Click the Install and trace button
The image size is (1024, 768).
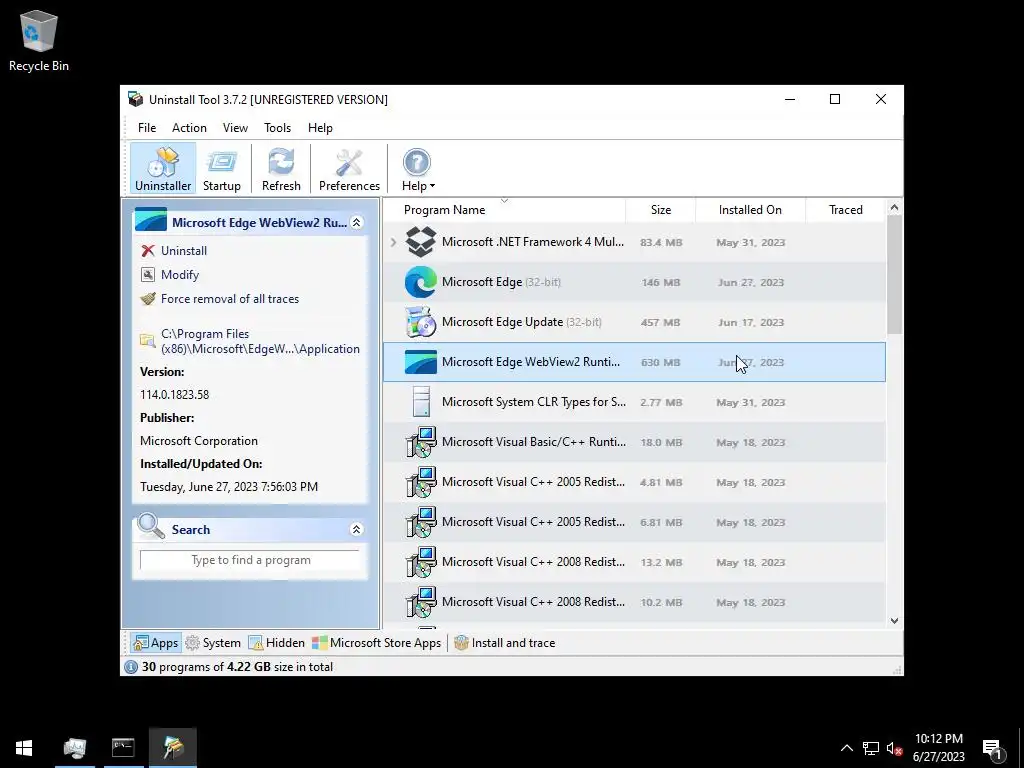click(505, 643)
